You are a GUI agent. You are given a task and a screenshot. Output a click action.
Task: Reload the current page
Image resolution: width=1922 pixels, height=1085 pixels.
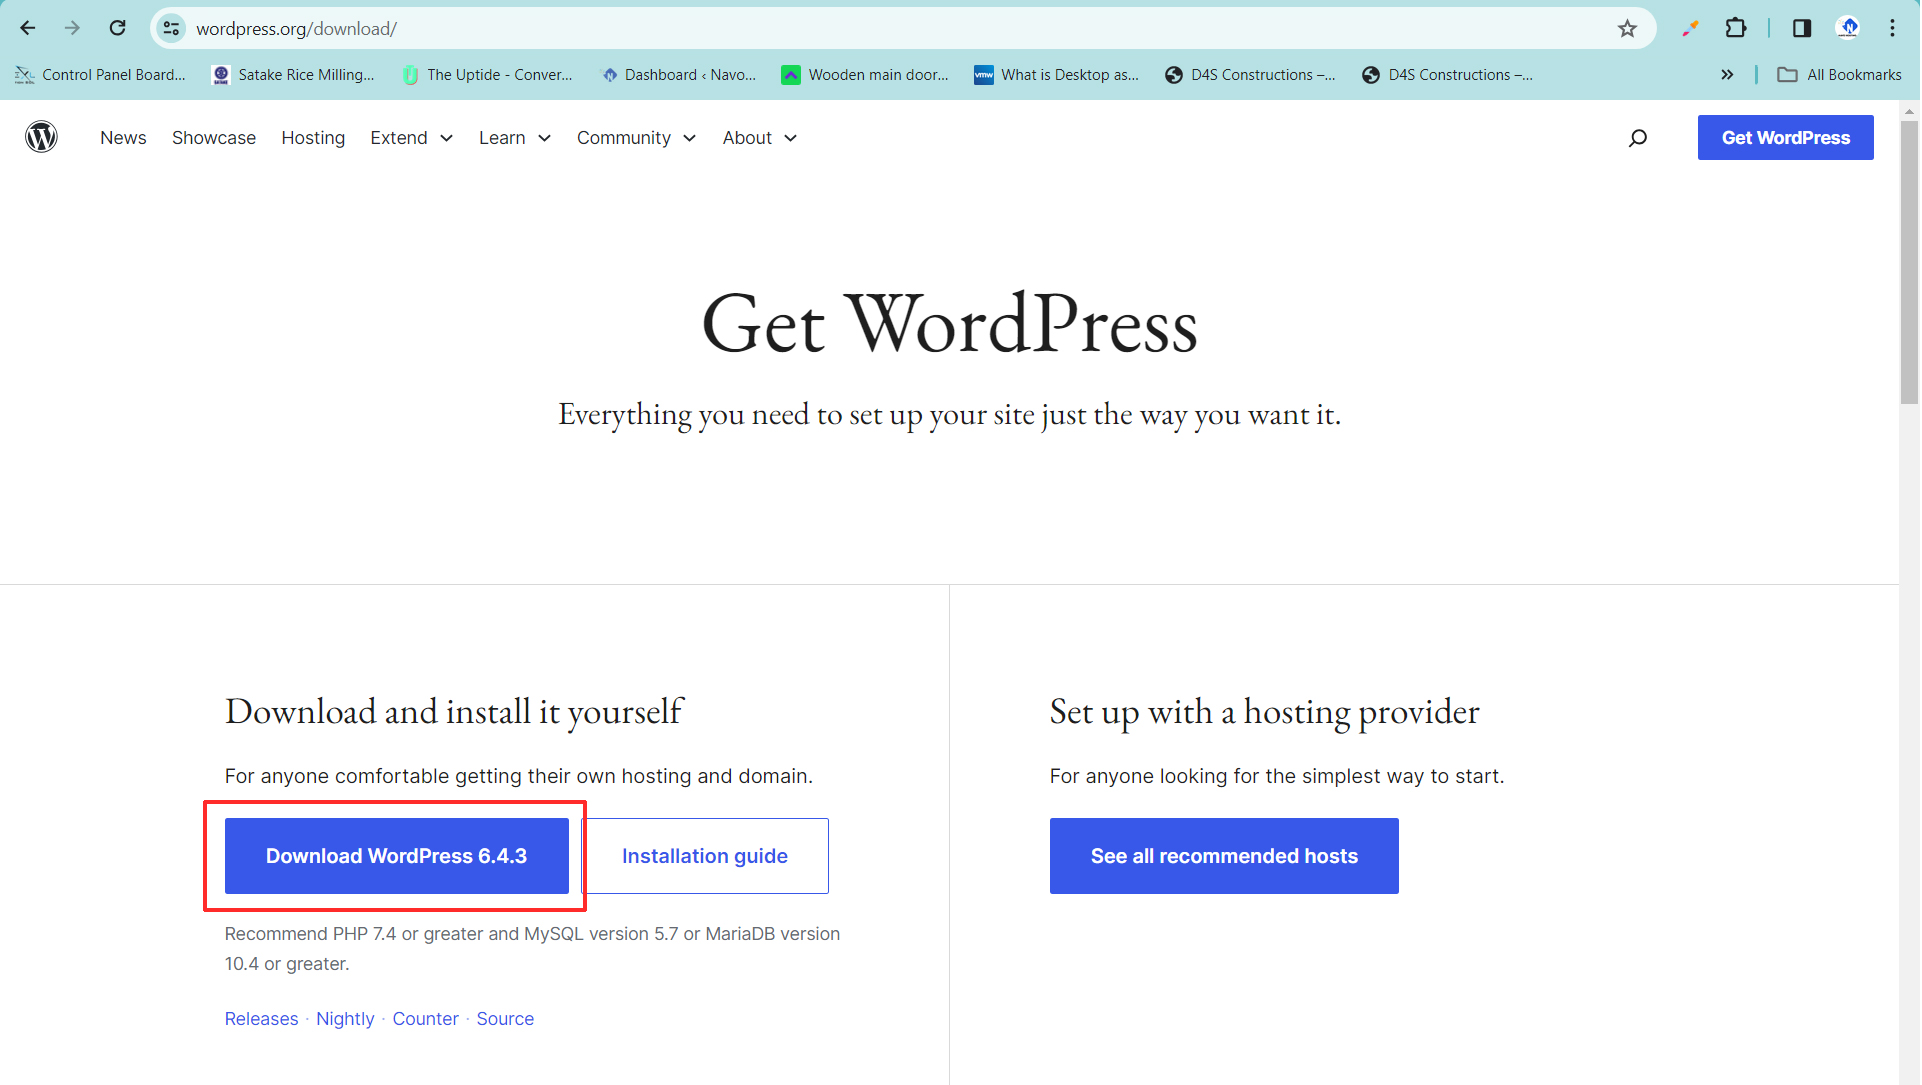pyautogui.click(x=117, y=28)
